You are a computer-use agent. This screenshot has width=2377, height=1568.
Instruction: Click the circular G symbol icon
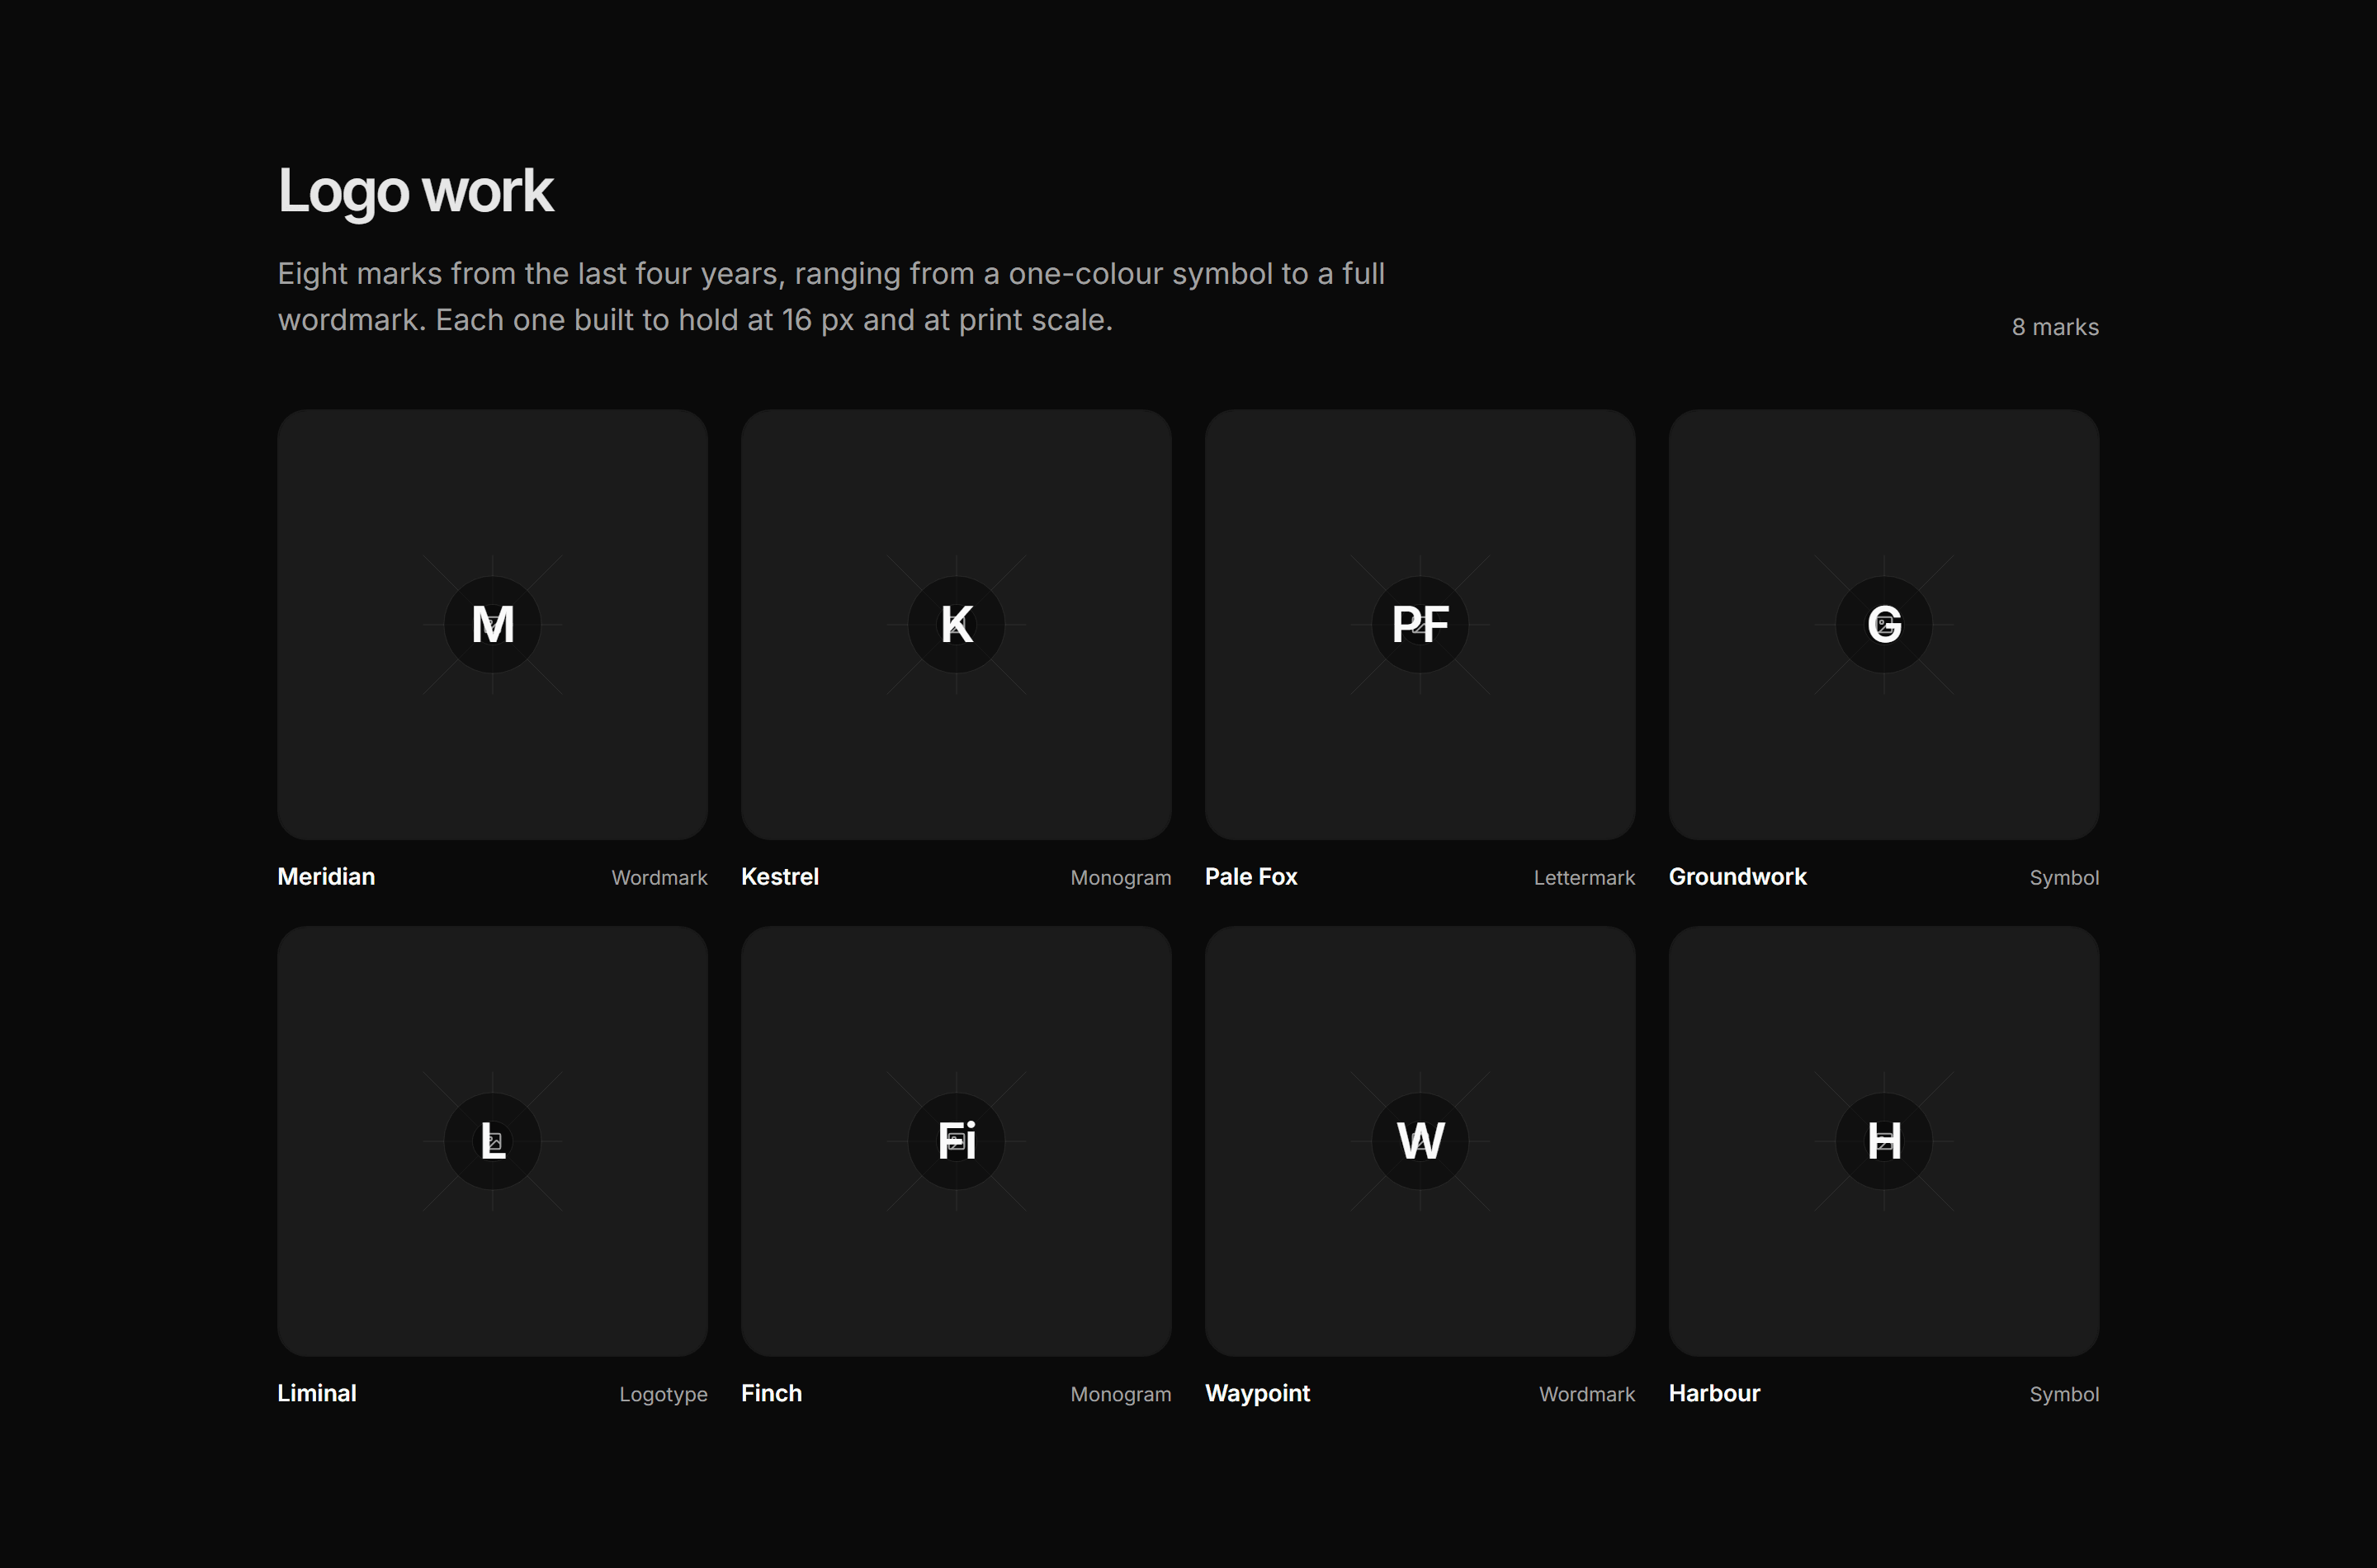pyautogui.click(x=1884, y=624)
